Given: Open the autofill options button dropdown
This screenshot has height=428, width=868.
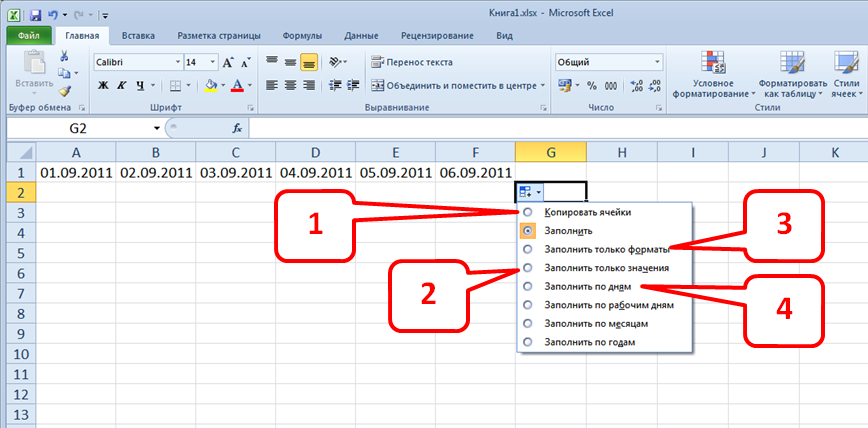Looking at the screenshot, I should (x=531, y=191).
